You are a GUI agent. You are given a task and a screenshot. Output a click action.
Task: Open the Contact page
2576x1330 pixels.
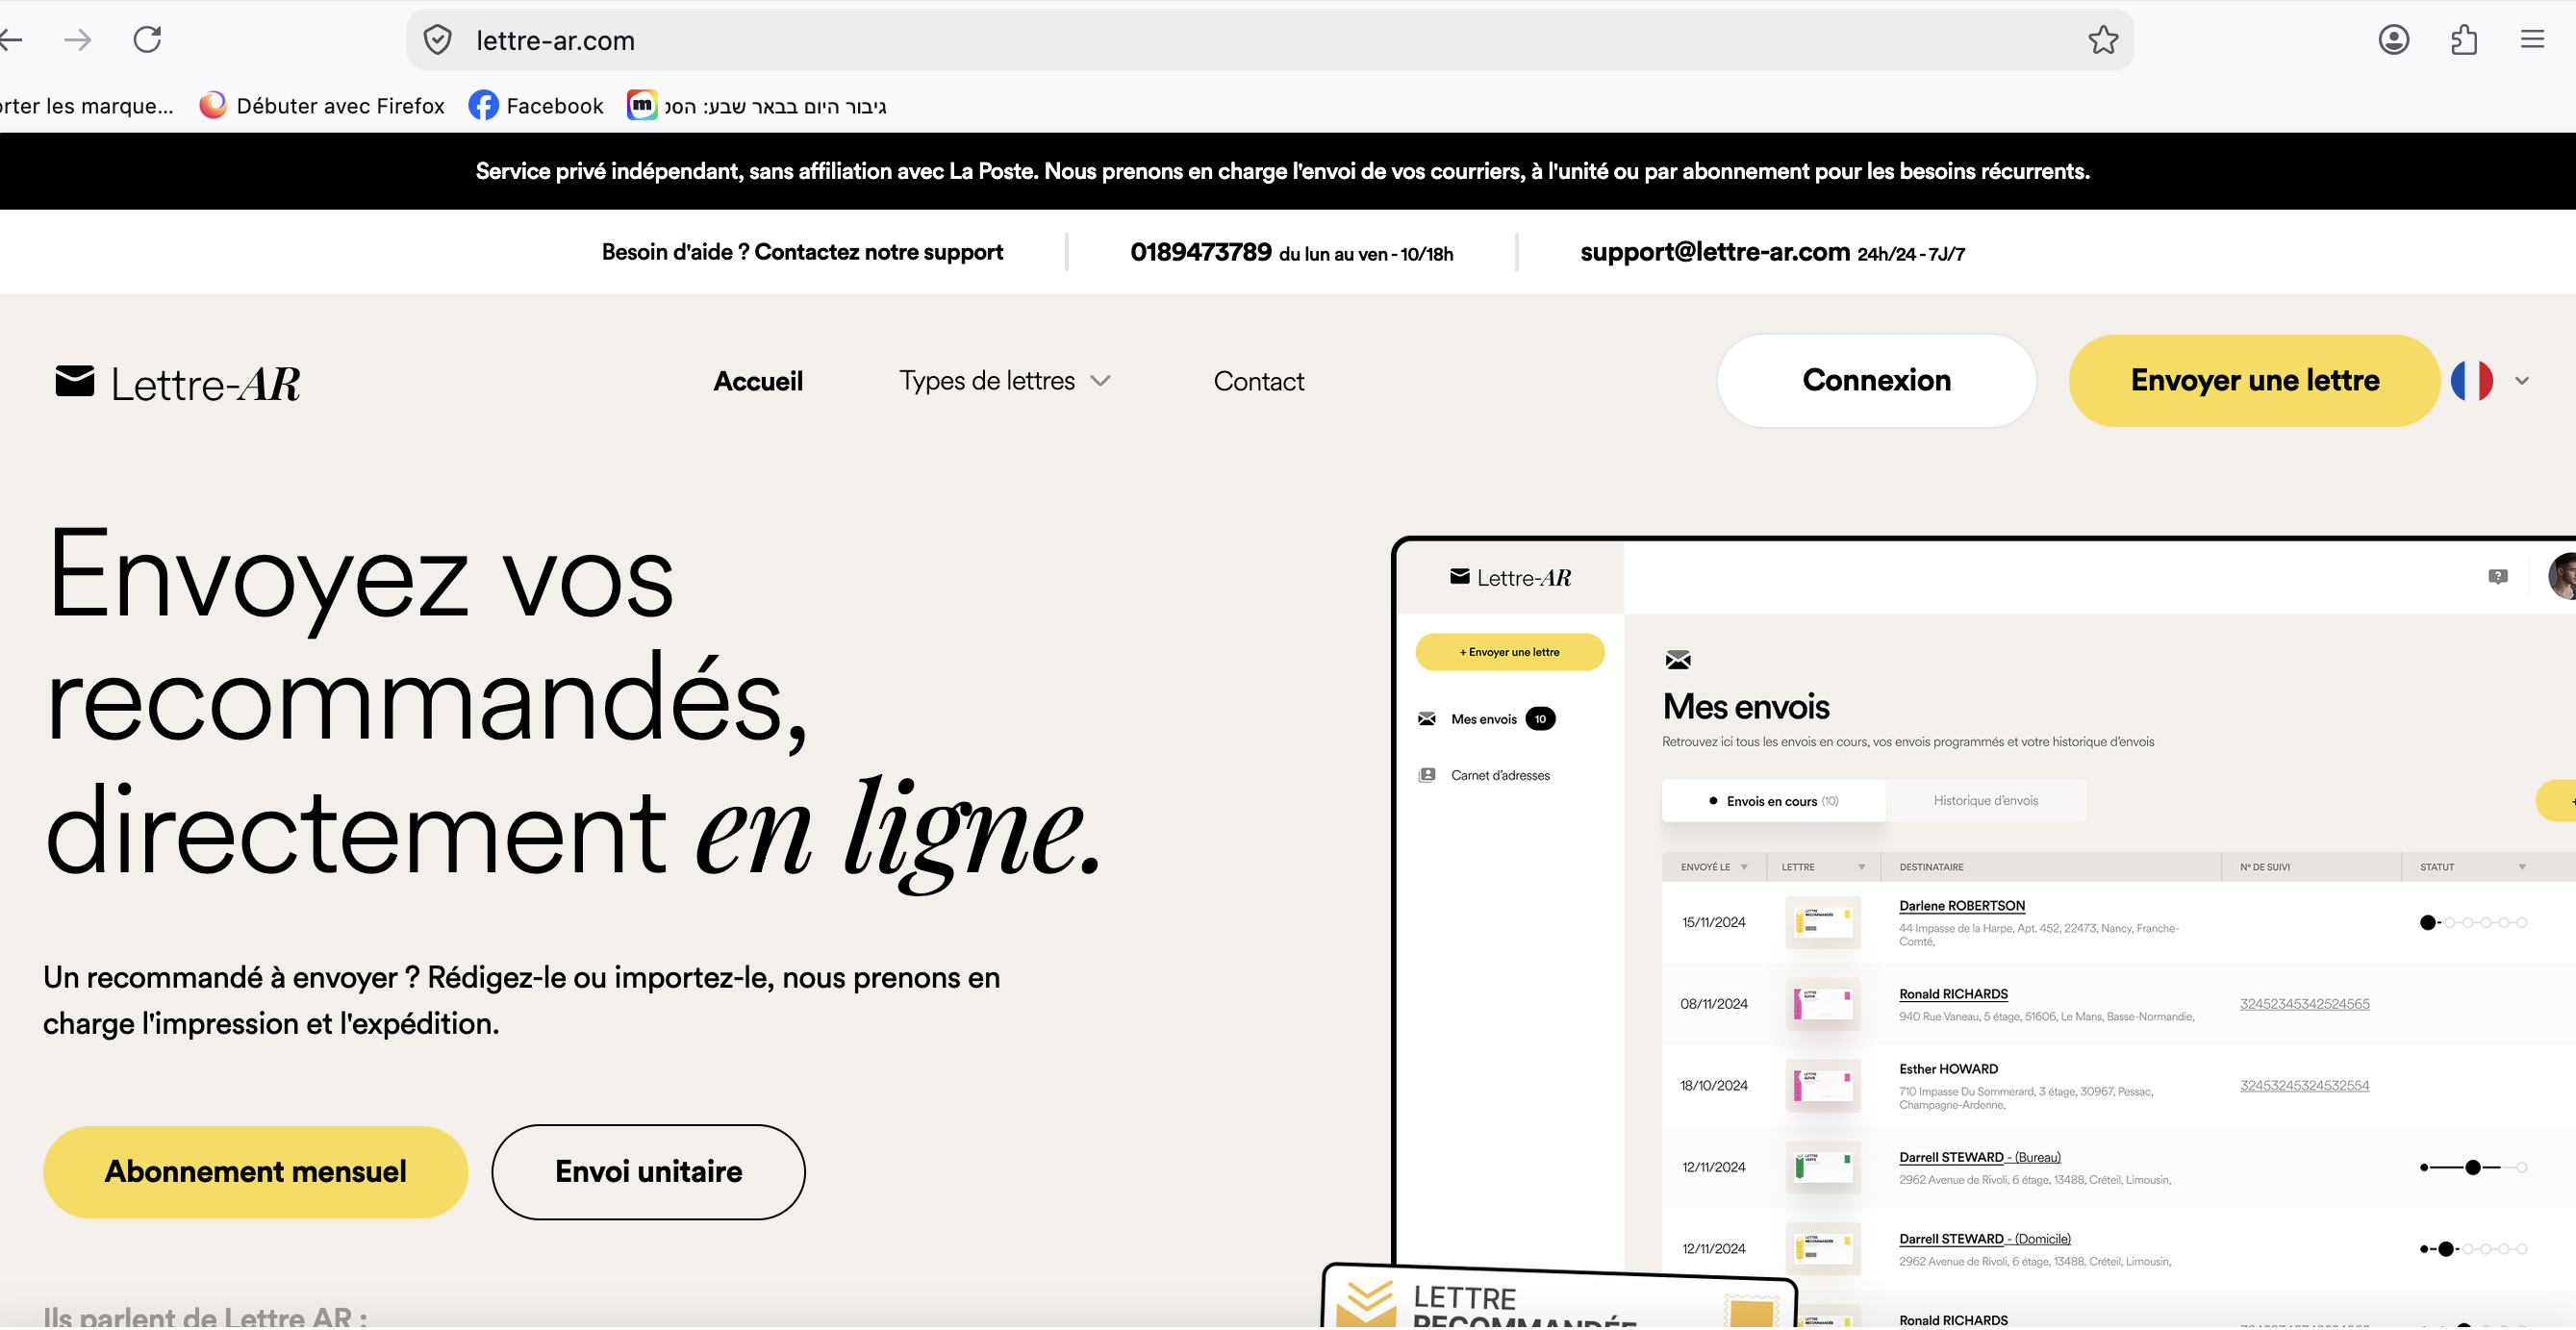click(1259, 382)
